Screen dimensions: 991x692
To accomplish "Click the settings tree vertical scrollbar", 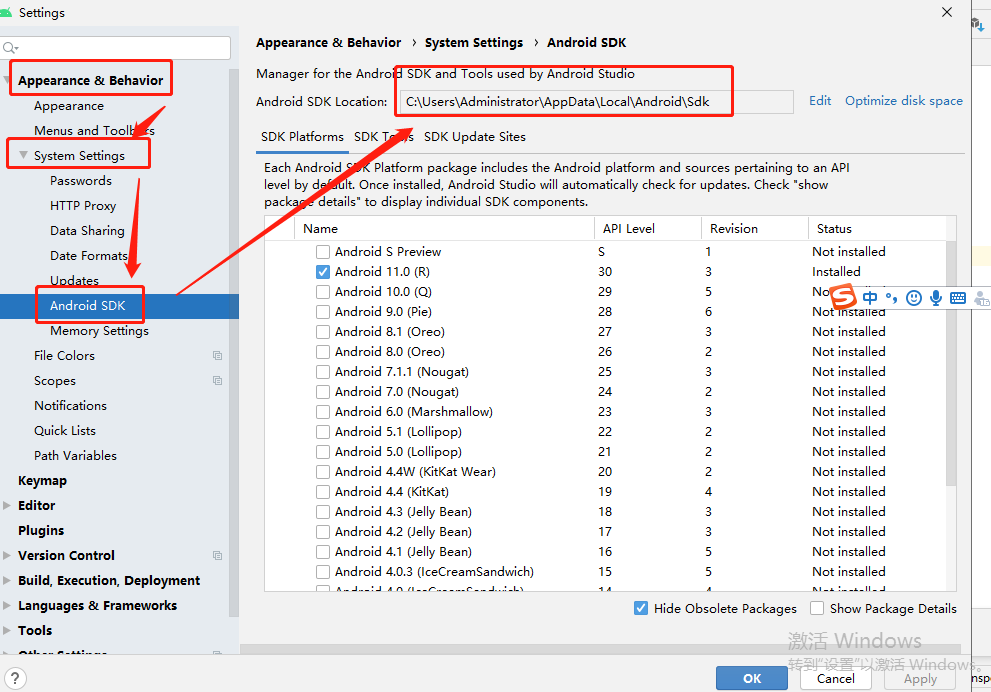I will pyautogui.click(x=234, y=341).
